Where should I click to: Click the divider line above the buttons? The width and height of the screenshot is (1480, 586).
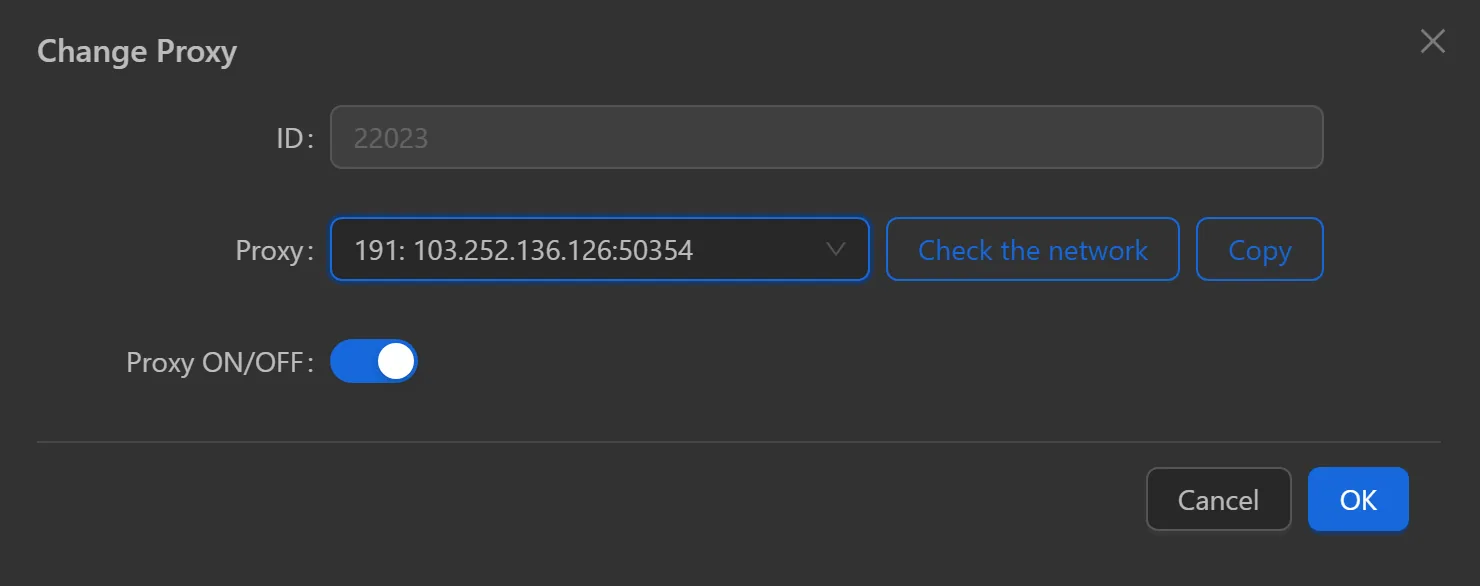738,441
